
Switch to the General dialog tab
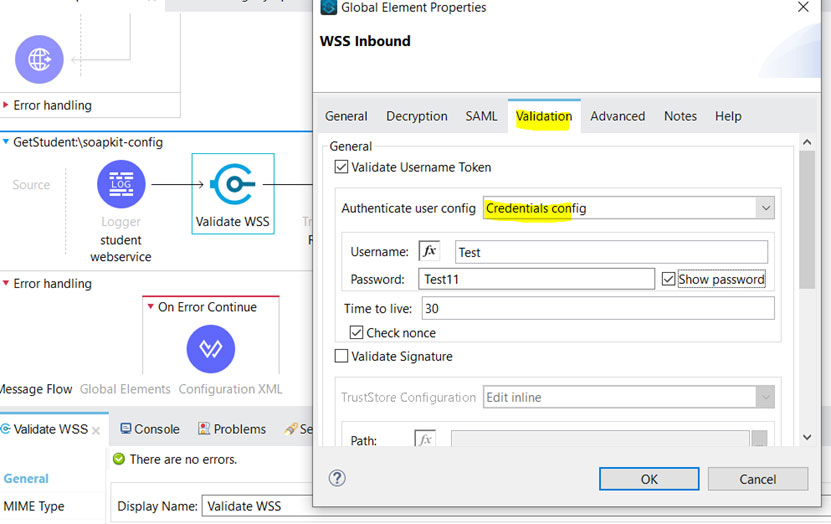click(346, 116)
